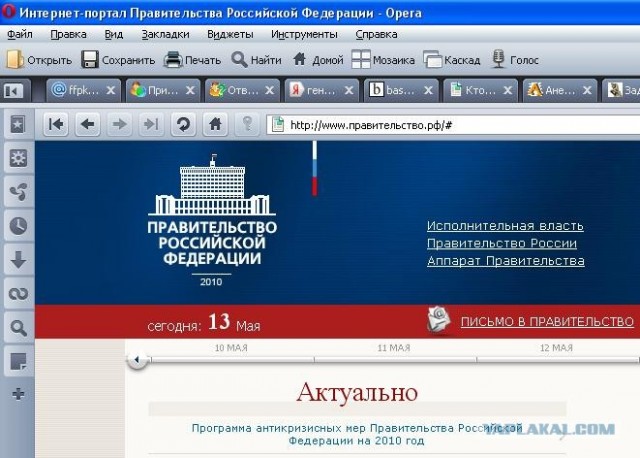Click the Каскад cascade windows icon
The width and height of the screenshot is (640, 458).
pos(433,60)
